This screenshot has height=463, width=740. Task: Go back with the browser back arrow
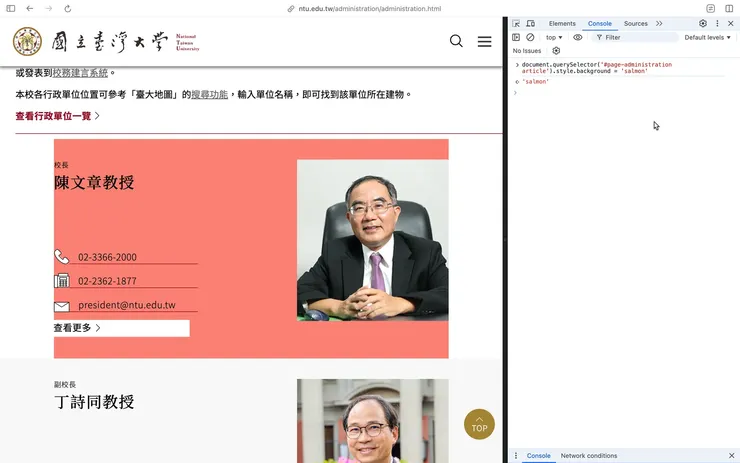tap(30, 8)
